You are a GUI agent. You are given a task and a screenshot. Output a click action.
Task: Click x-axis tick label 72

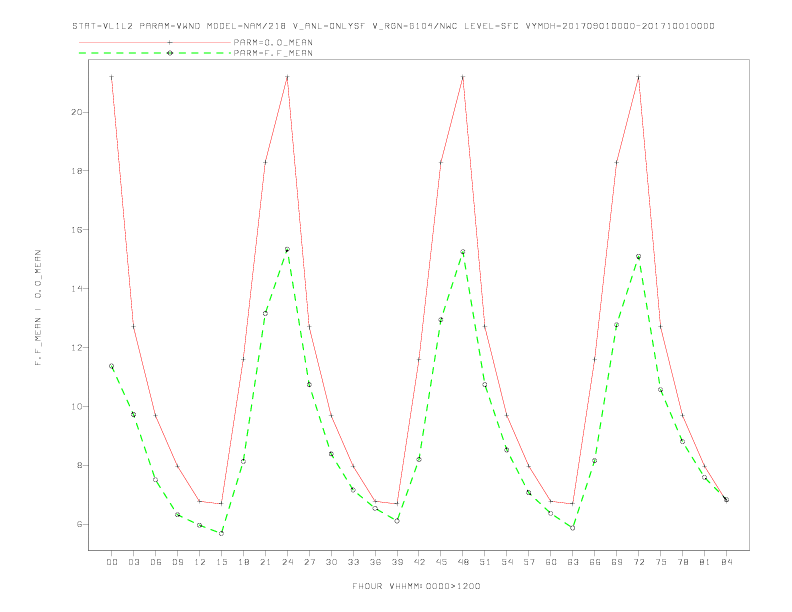(638, 562)
